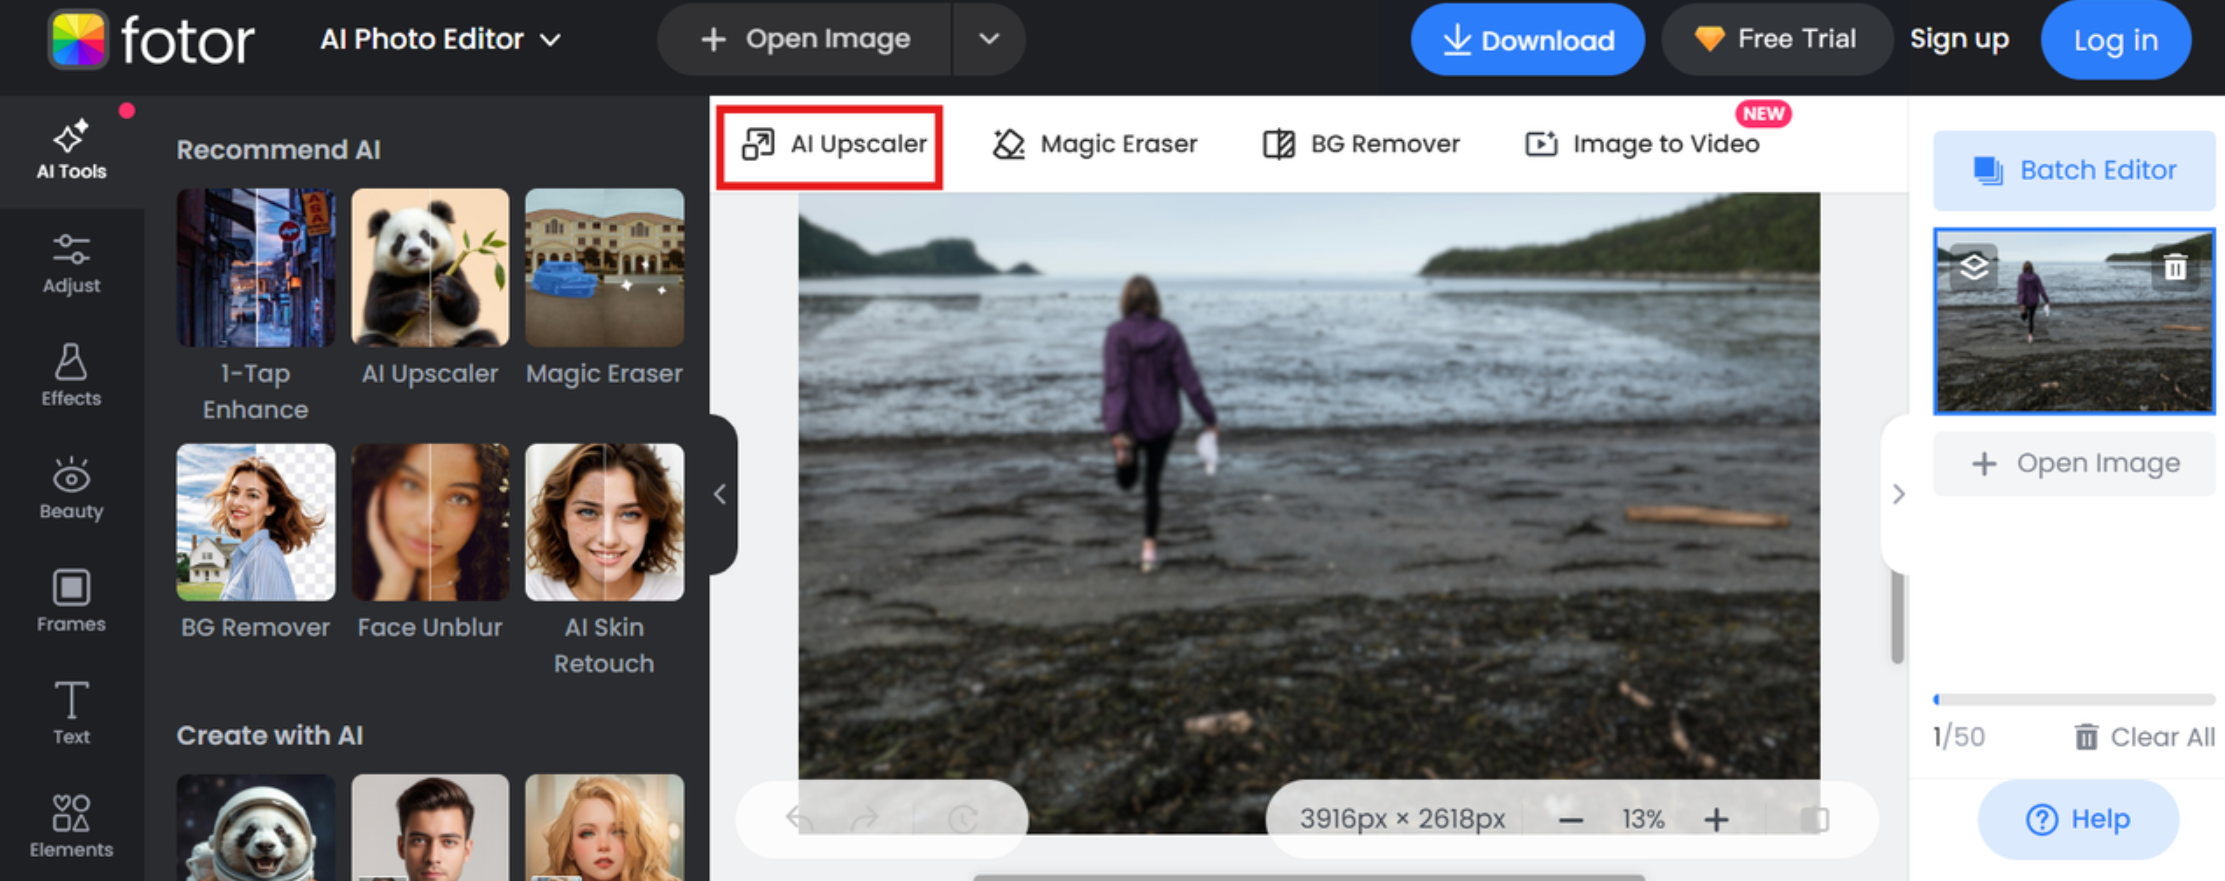Choose the AI Upscaler panda thumbnail
2225x881 pixels.
tap(430, 268)
